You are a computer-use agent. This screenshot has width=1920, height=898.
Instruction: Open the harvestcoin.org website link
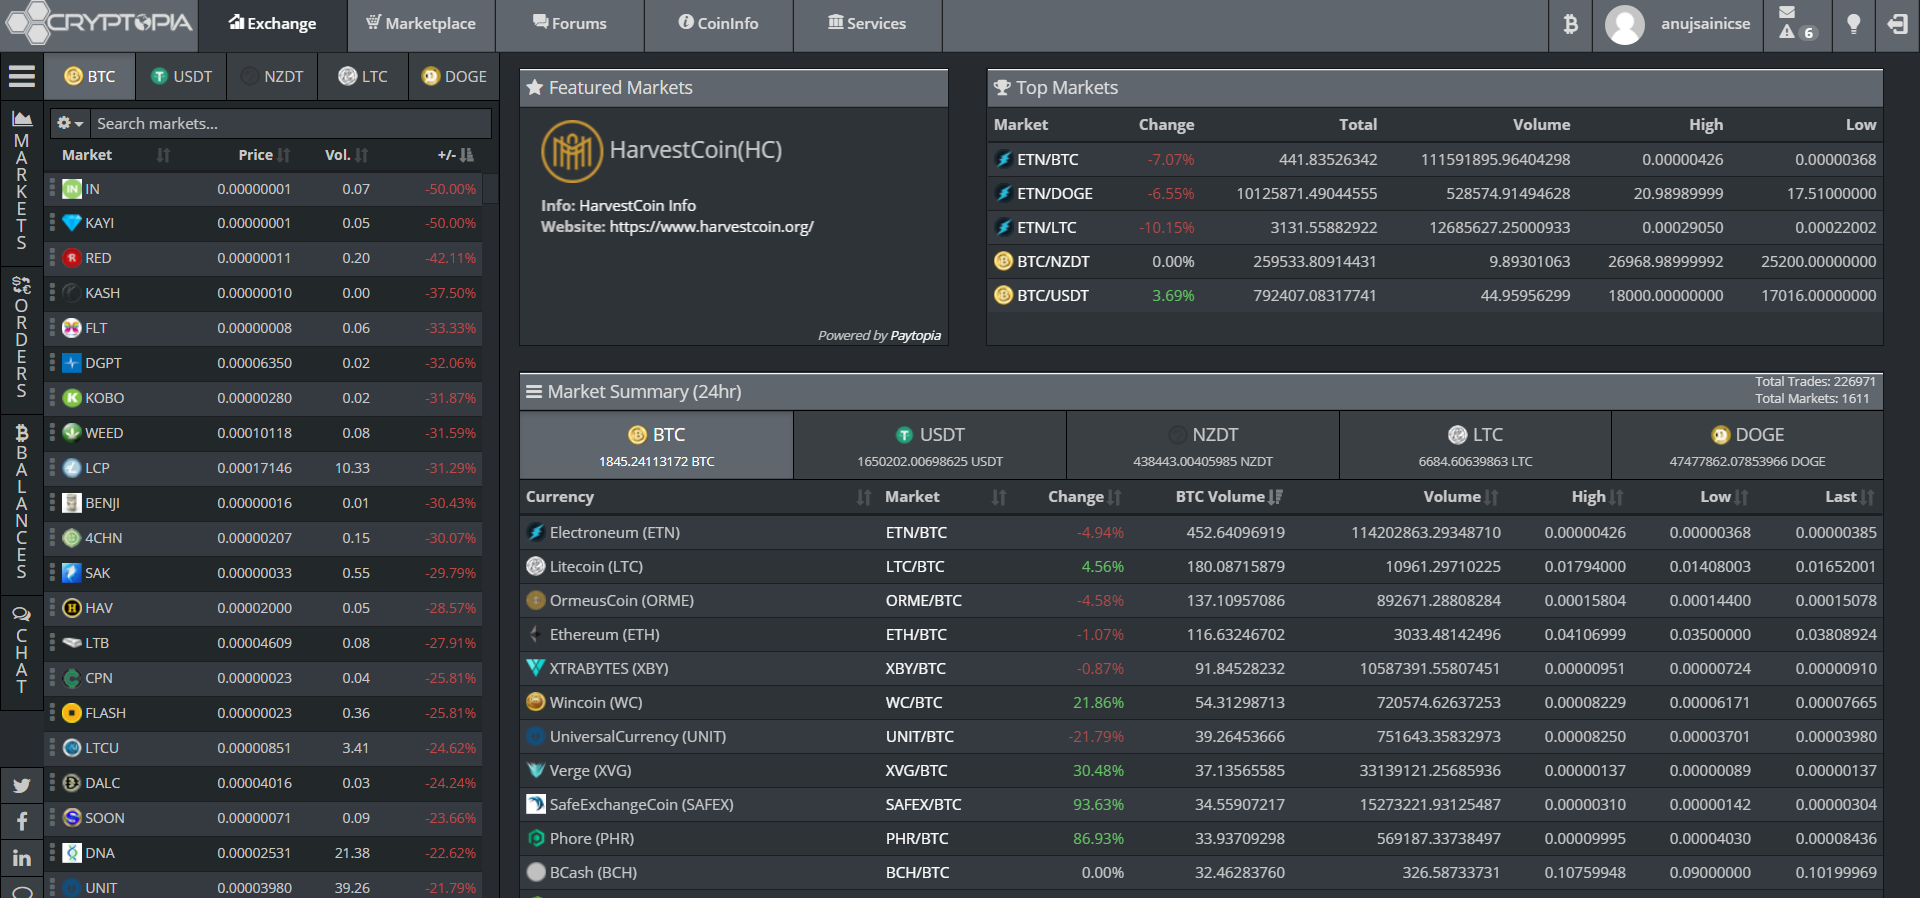coord(711,227)
